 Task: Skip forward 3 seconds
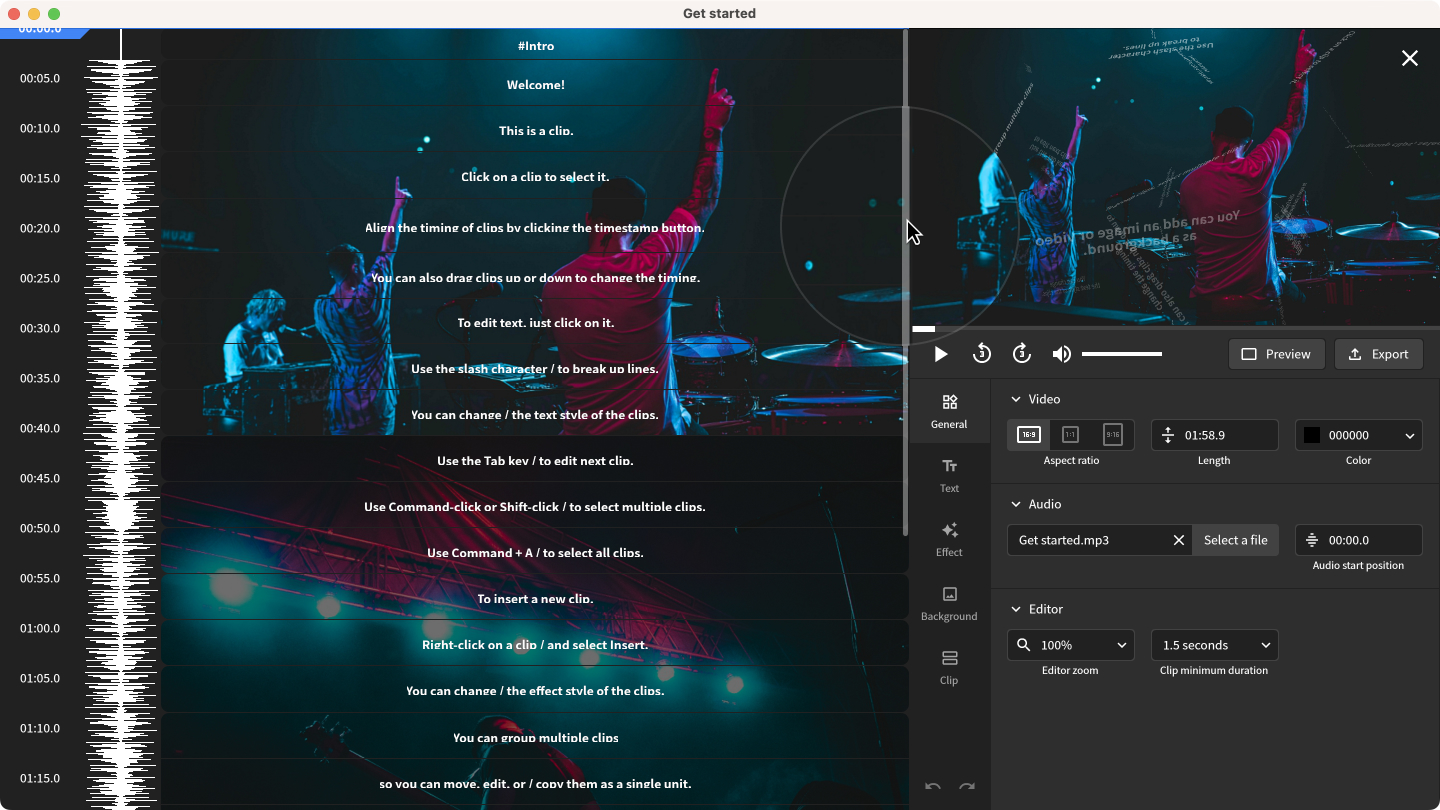click(1021, 354)
